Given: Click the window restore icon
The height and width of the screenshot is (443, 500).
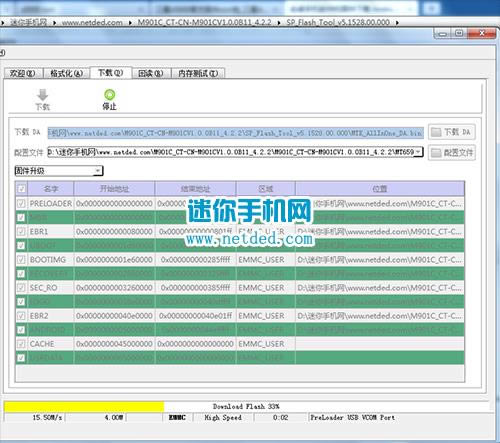Looking at the screenshot, I should tap(459, 33).
